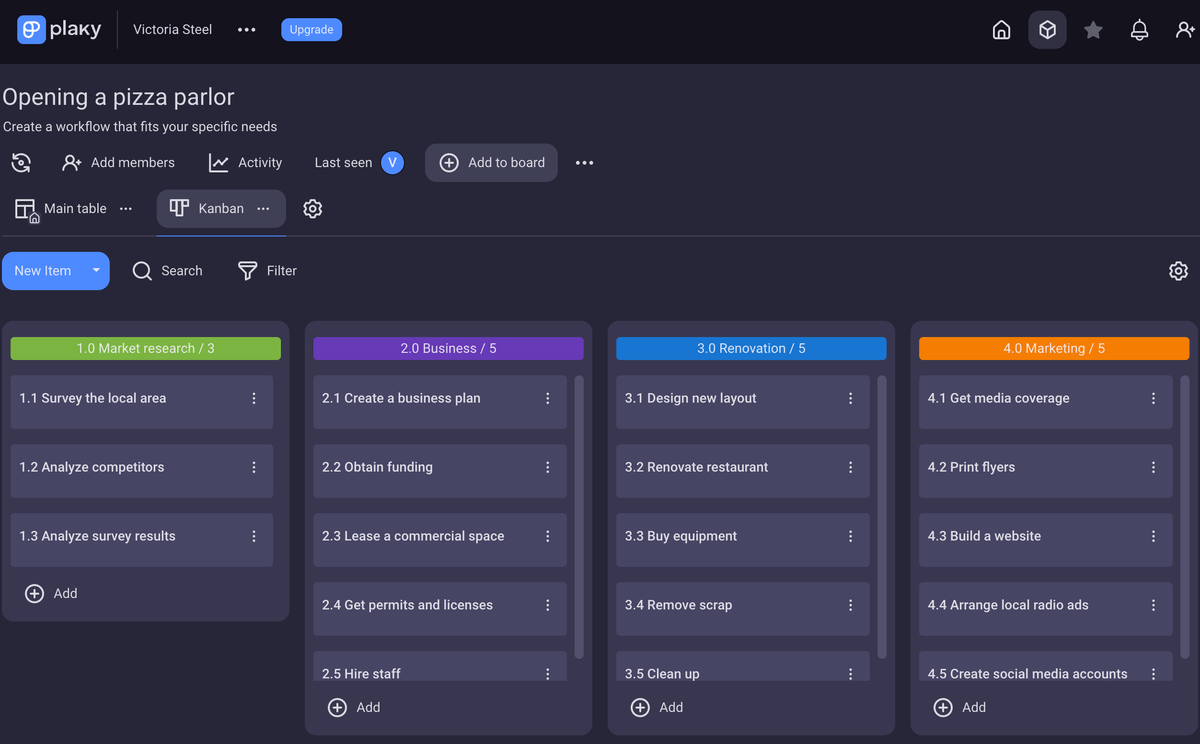The width and height of the screenshot is (1200, 744).
Task: Click the invite user icon top right
Action: coord(1185,30)
